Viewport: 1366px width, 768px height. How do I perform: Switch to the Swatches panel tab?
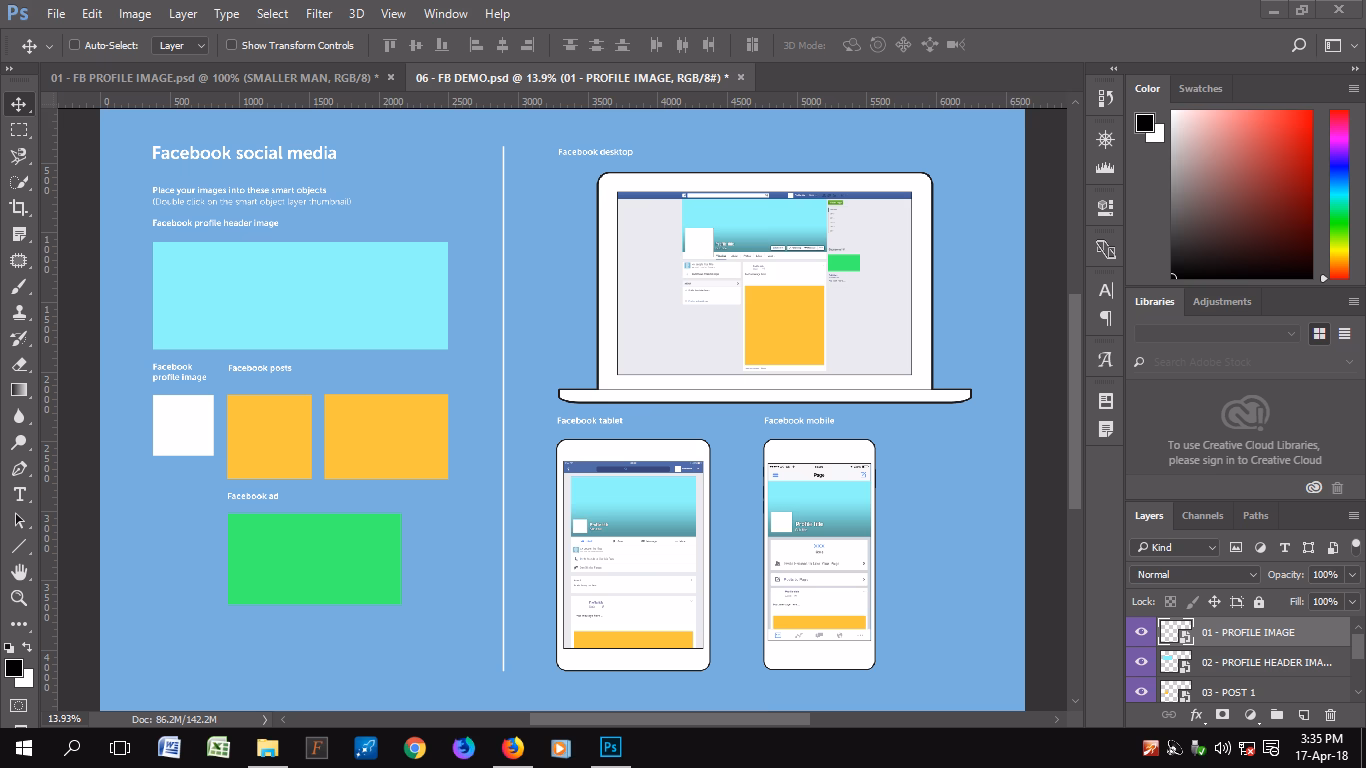pos(1200,88)
